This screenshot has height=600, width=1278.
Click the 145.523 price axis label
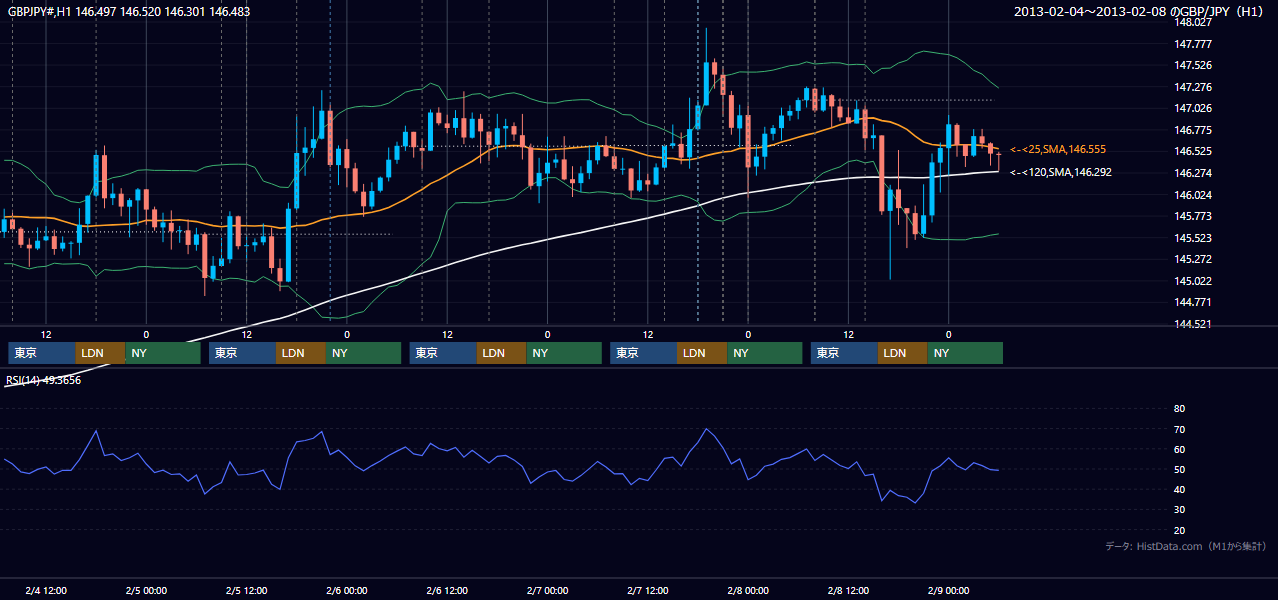click(x=1195, y=238)
